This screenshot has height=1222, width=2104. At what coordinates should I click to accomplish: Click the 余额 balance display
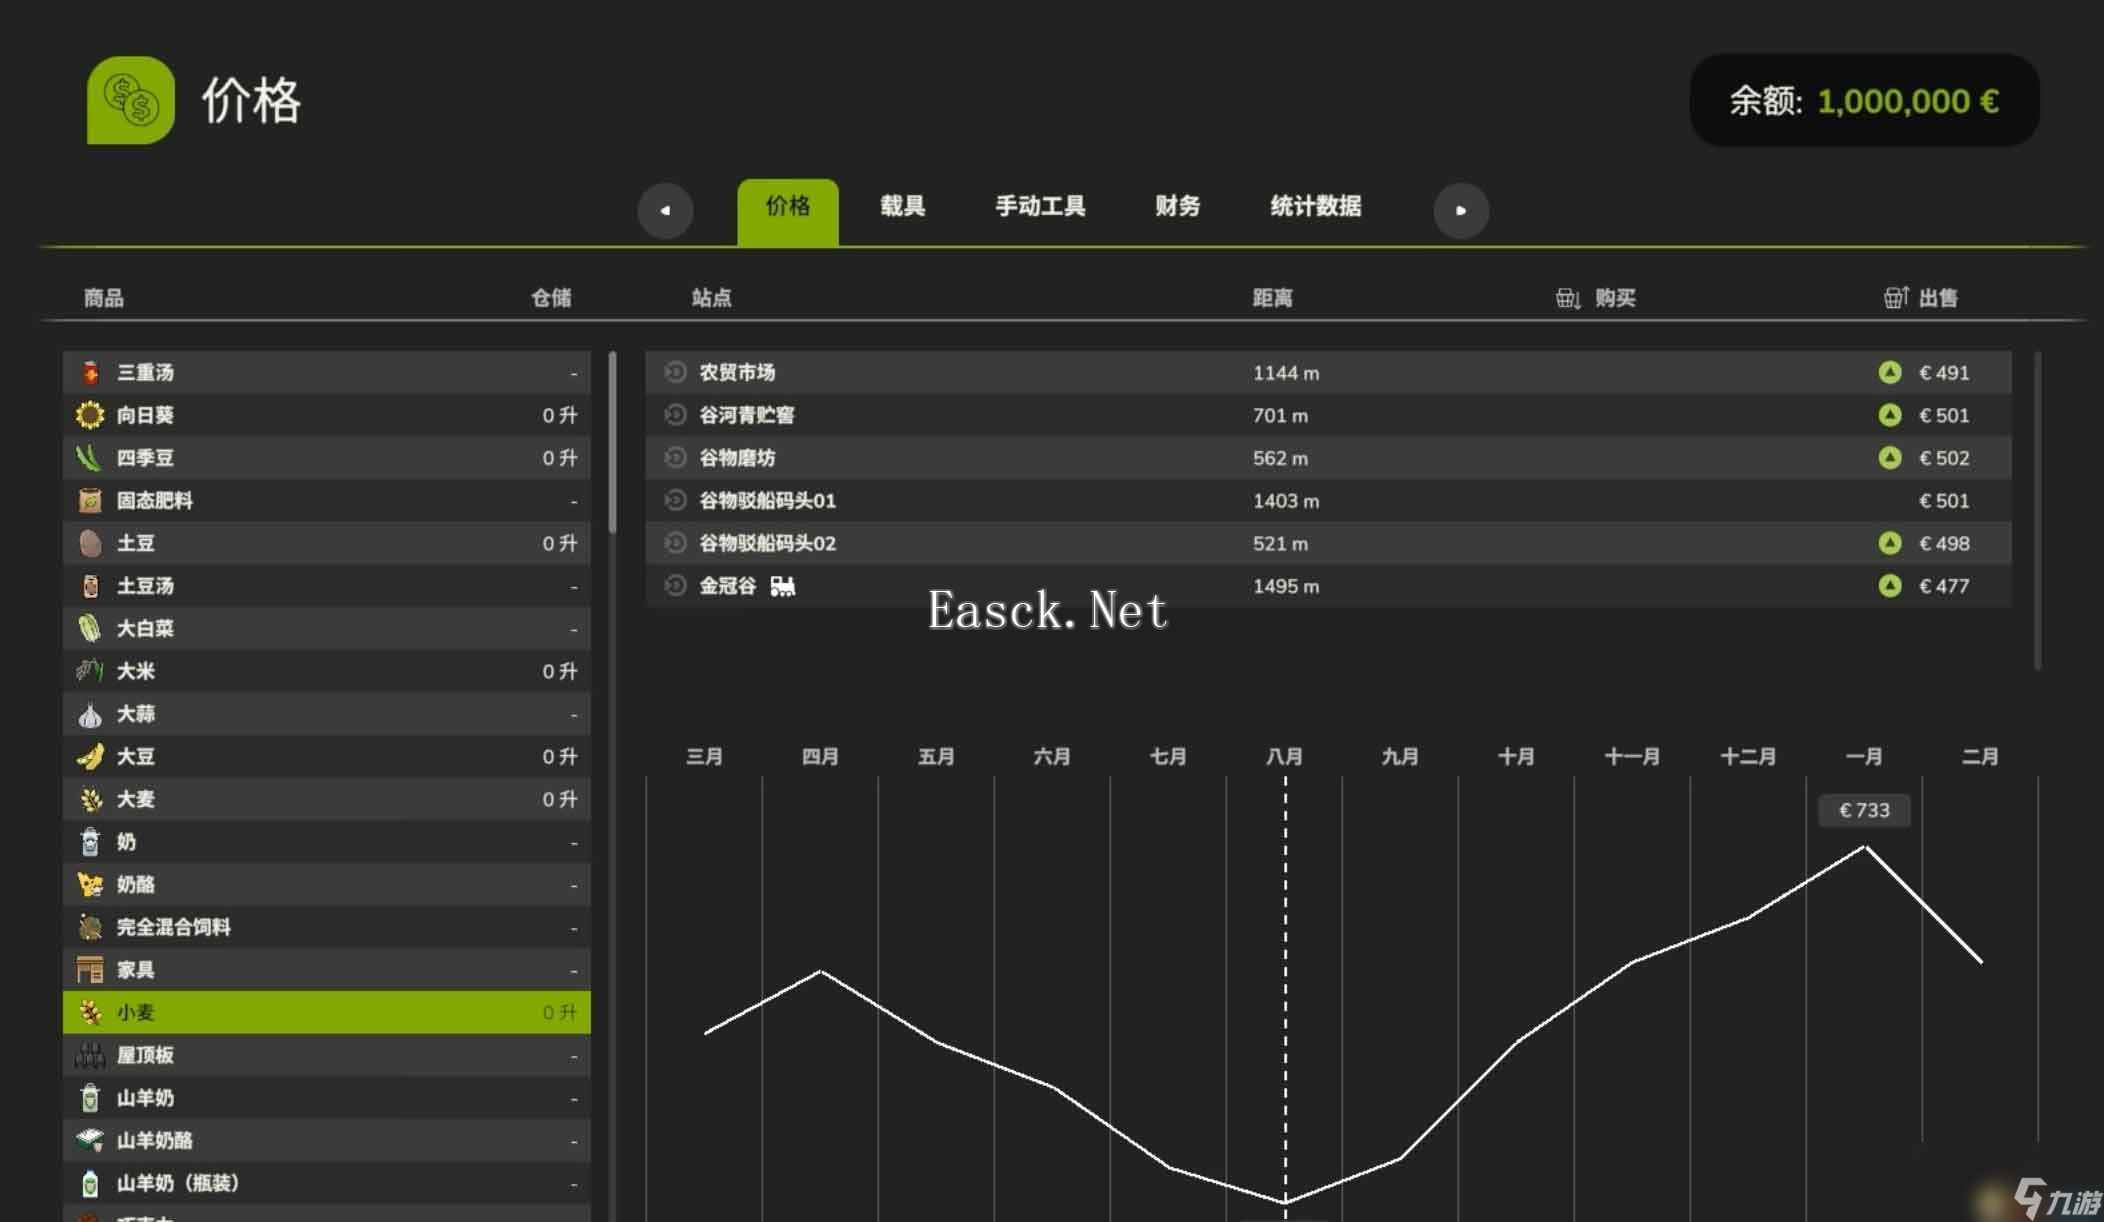1864,100
